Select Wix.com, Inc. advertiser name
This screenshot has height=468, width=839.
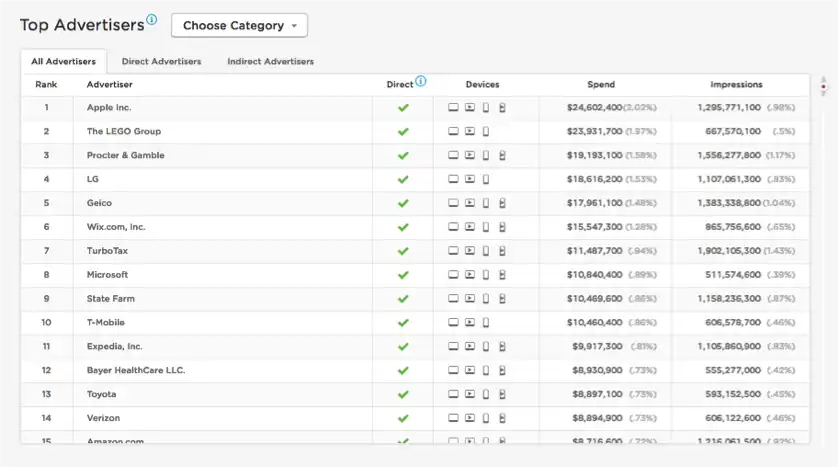(116, 227)
